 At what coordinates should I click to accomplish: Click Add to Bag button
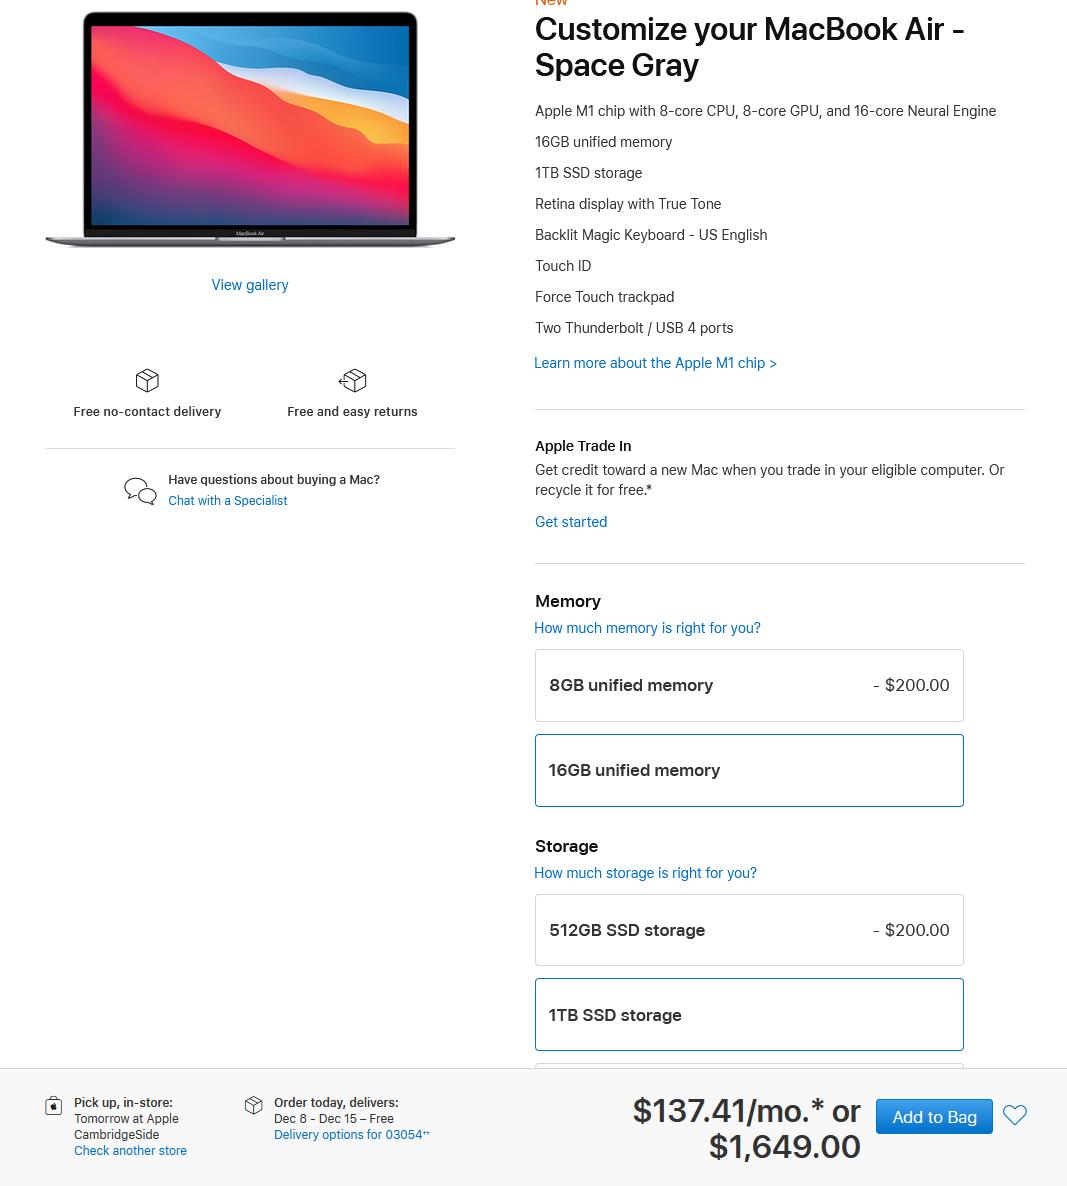(934, 1116)
